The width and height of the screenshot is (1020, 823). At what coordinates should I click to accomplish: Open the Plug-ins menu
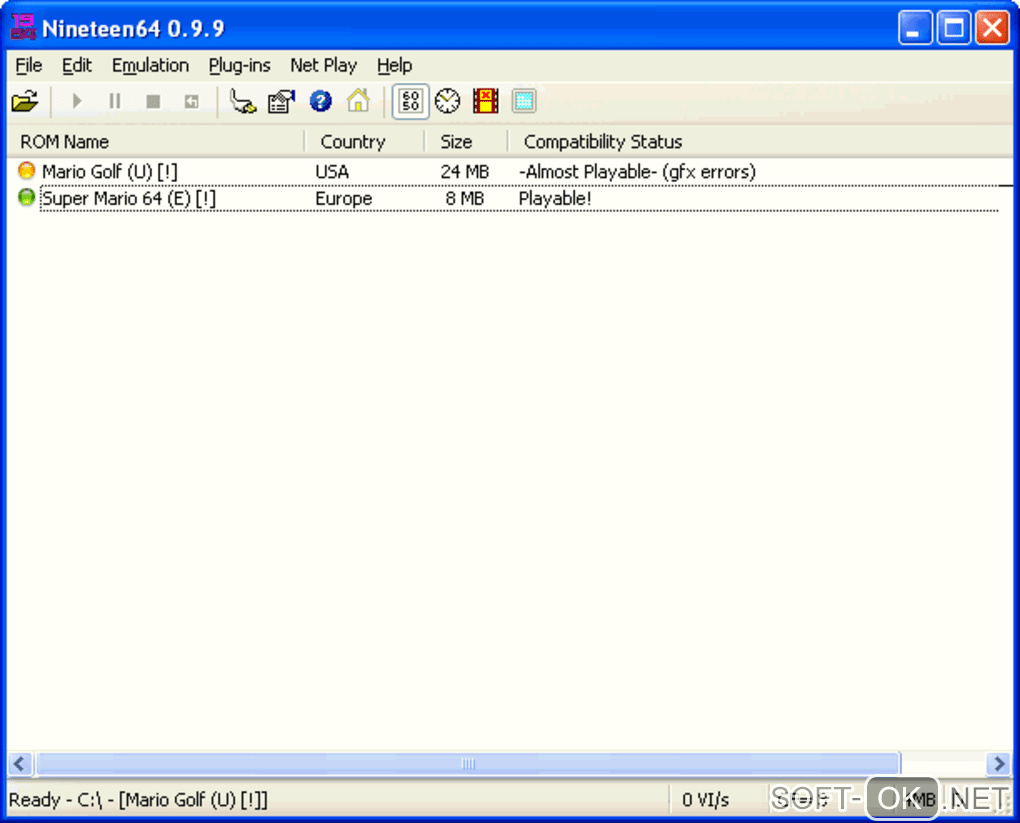click(x=239, y=66)
